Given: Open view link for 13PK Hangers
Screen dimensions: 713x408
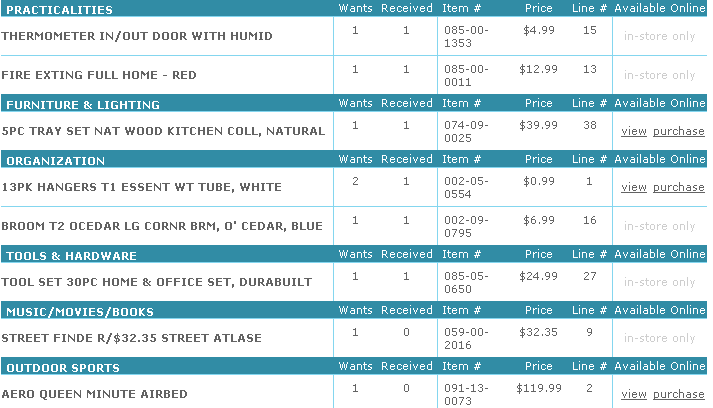Looking at the screenshot, I should click(633, 187).
